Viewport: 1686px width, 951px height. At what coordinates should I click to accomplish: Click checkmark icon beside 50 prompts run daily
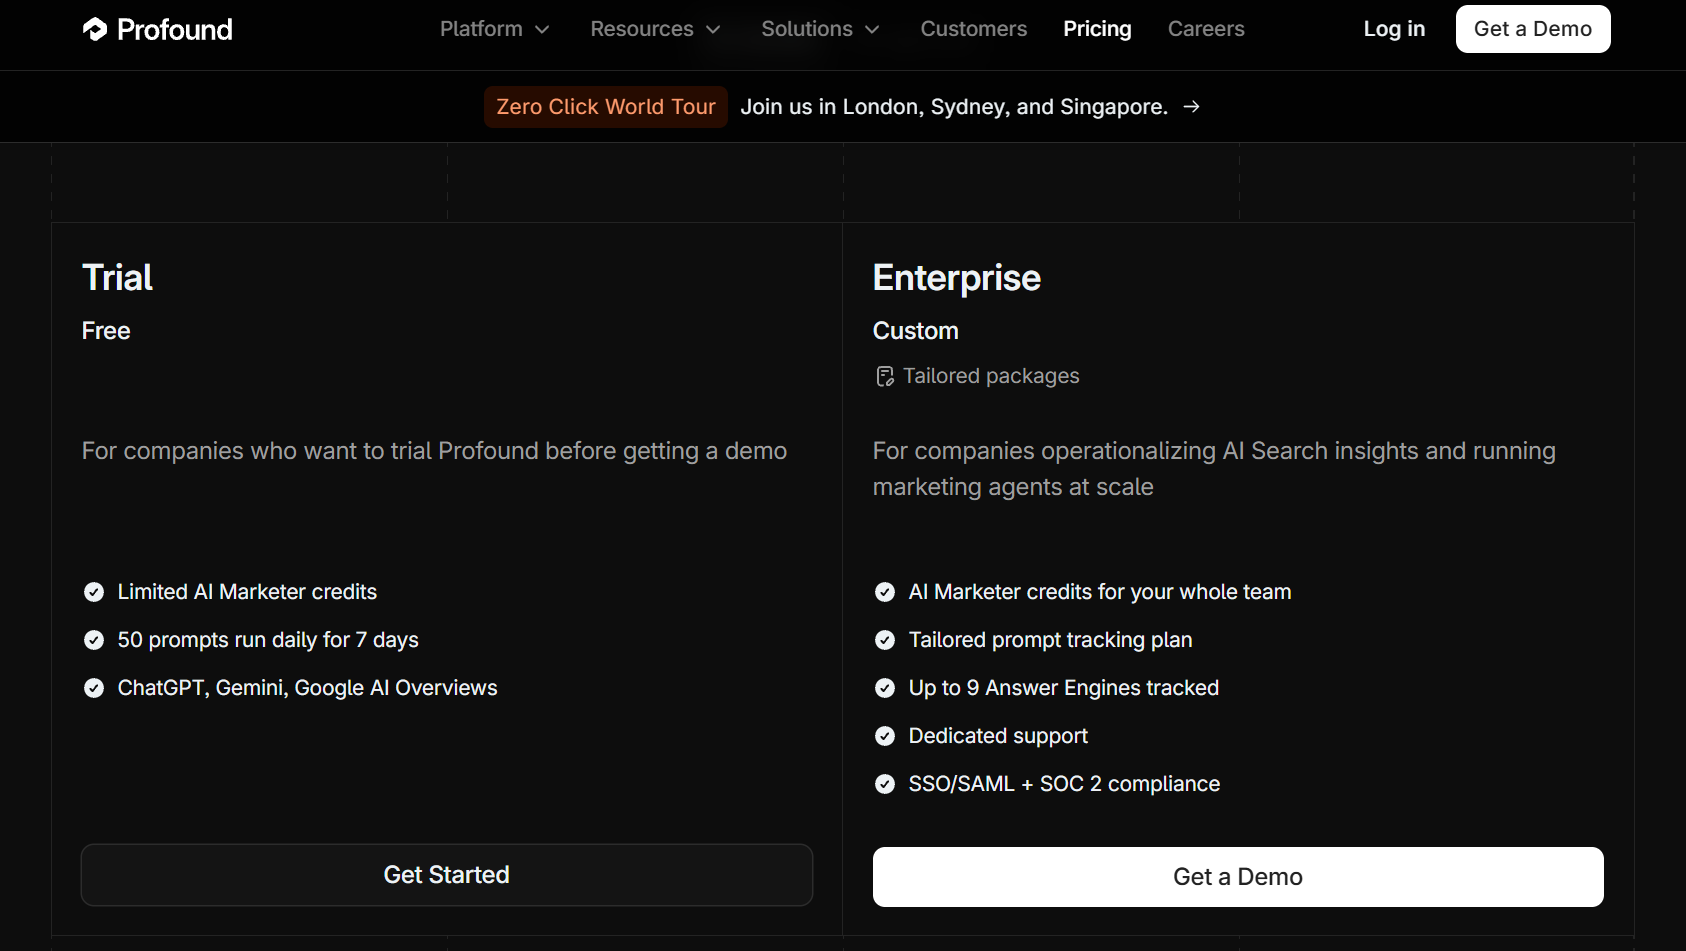coord(94,640)
